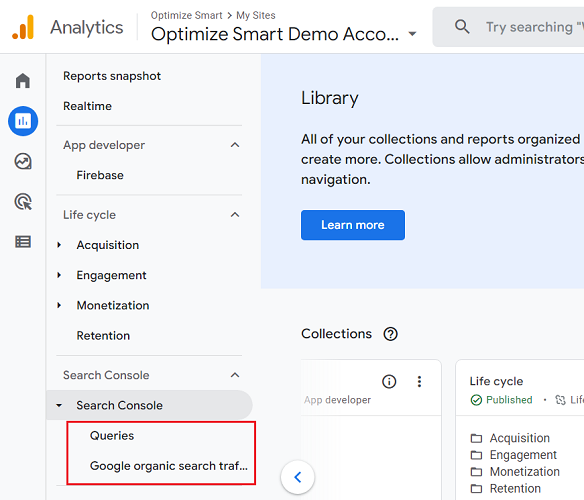
Task: Collapse the reports navigation with the back chevron
Action: (298, 477)
